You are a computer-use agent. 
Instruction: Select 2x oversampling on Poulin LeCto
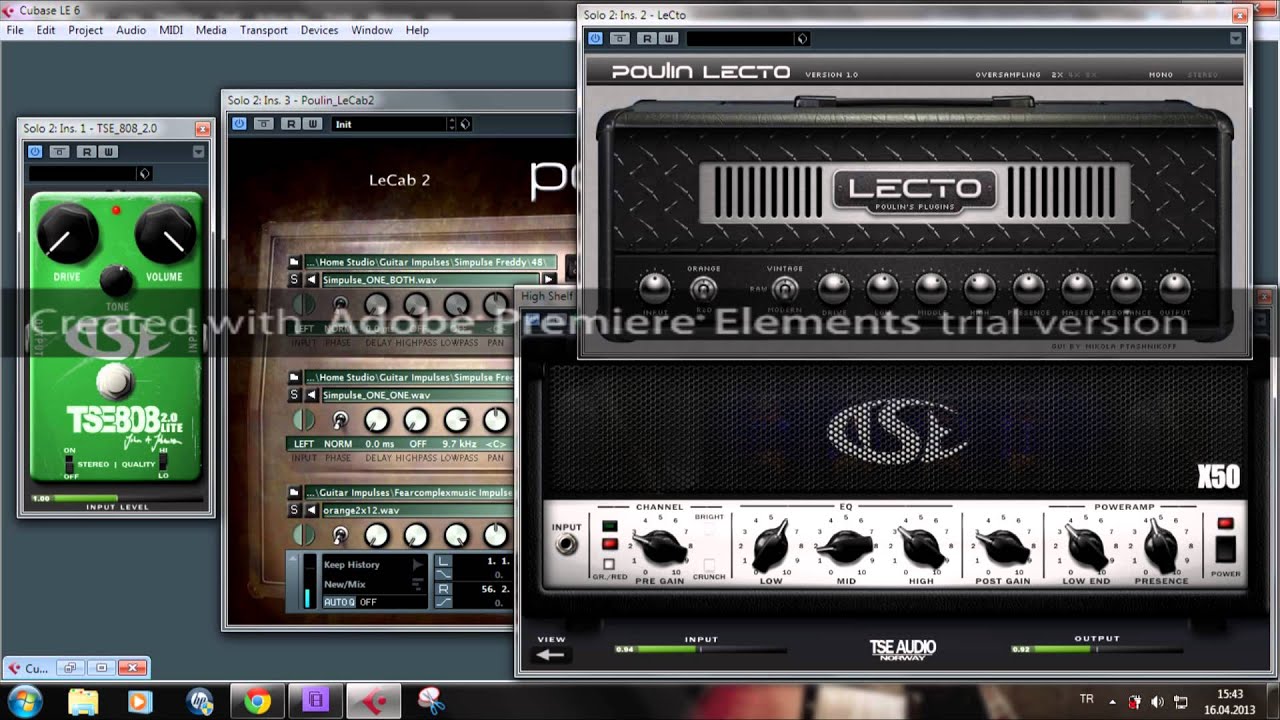(x=1057, y=75)
